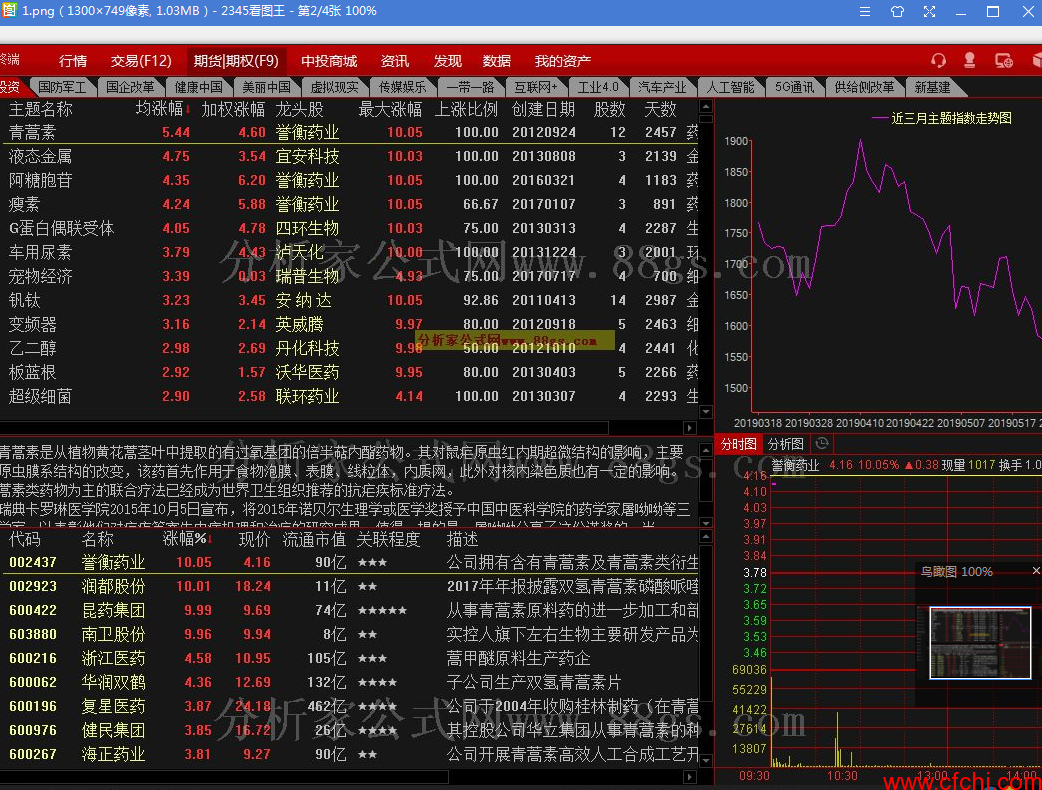Sort stocks by 流通市值 column header

314,539
